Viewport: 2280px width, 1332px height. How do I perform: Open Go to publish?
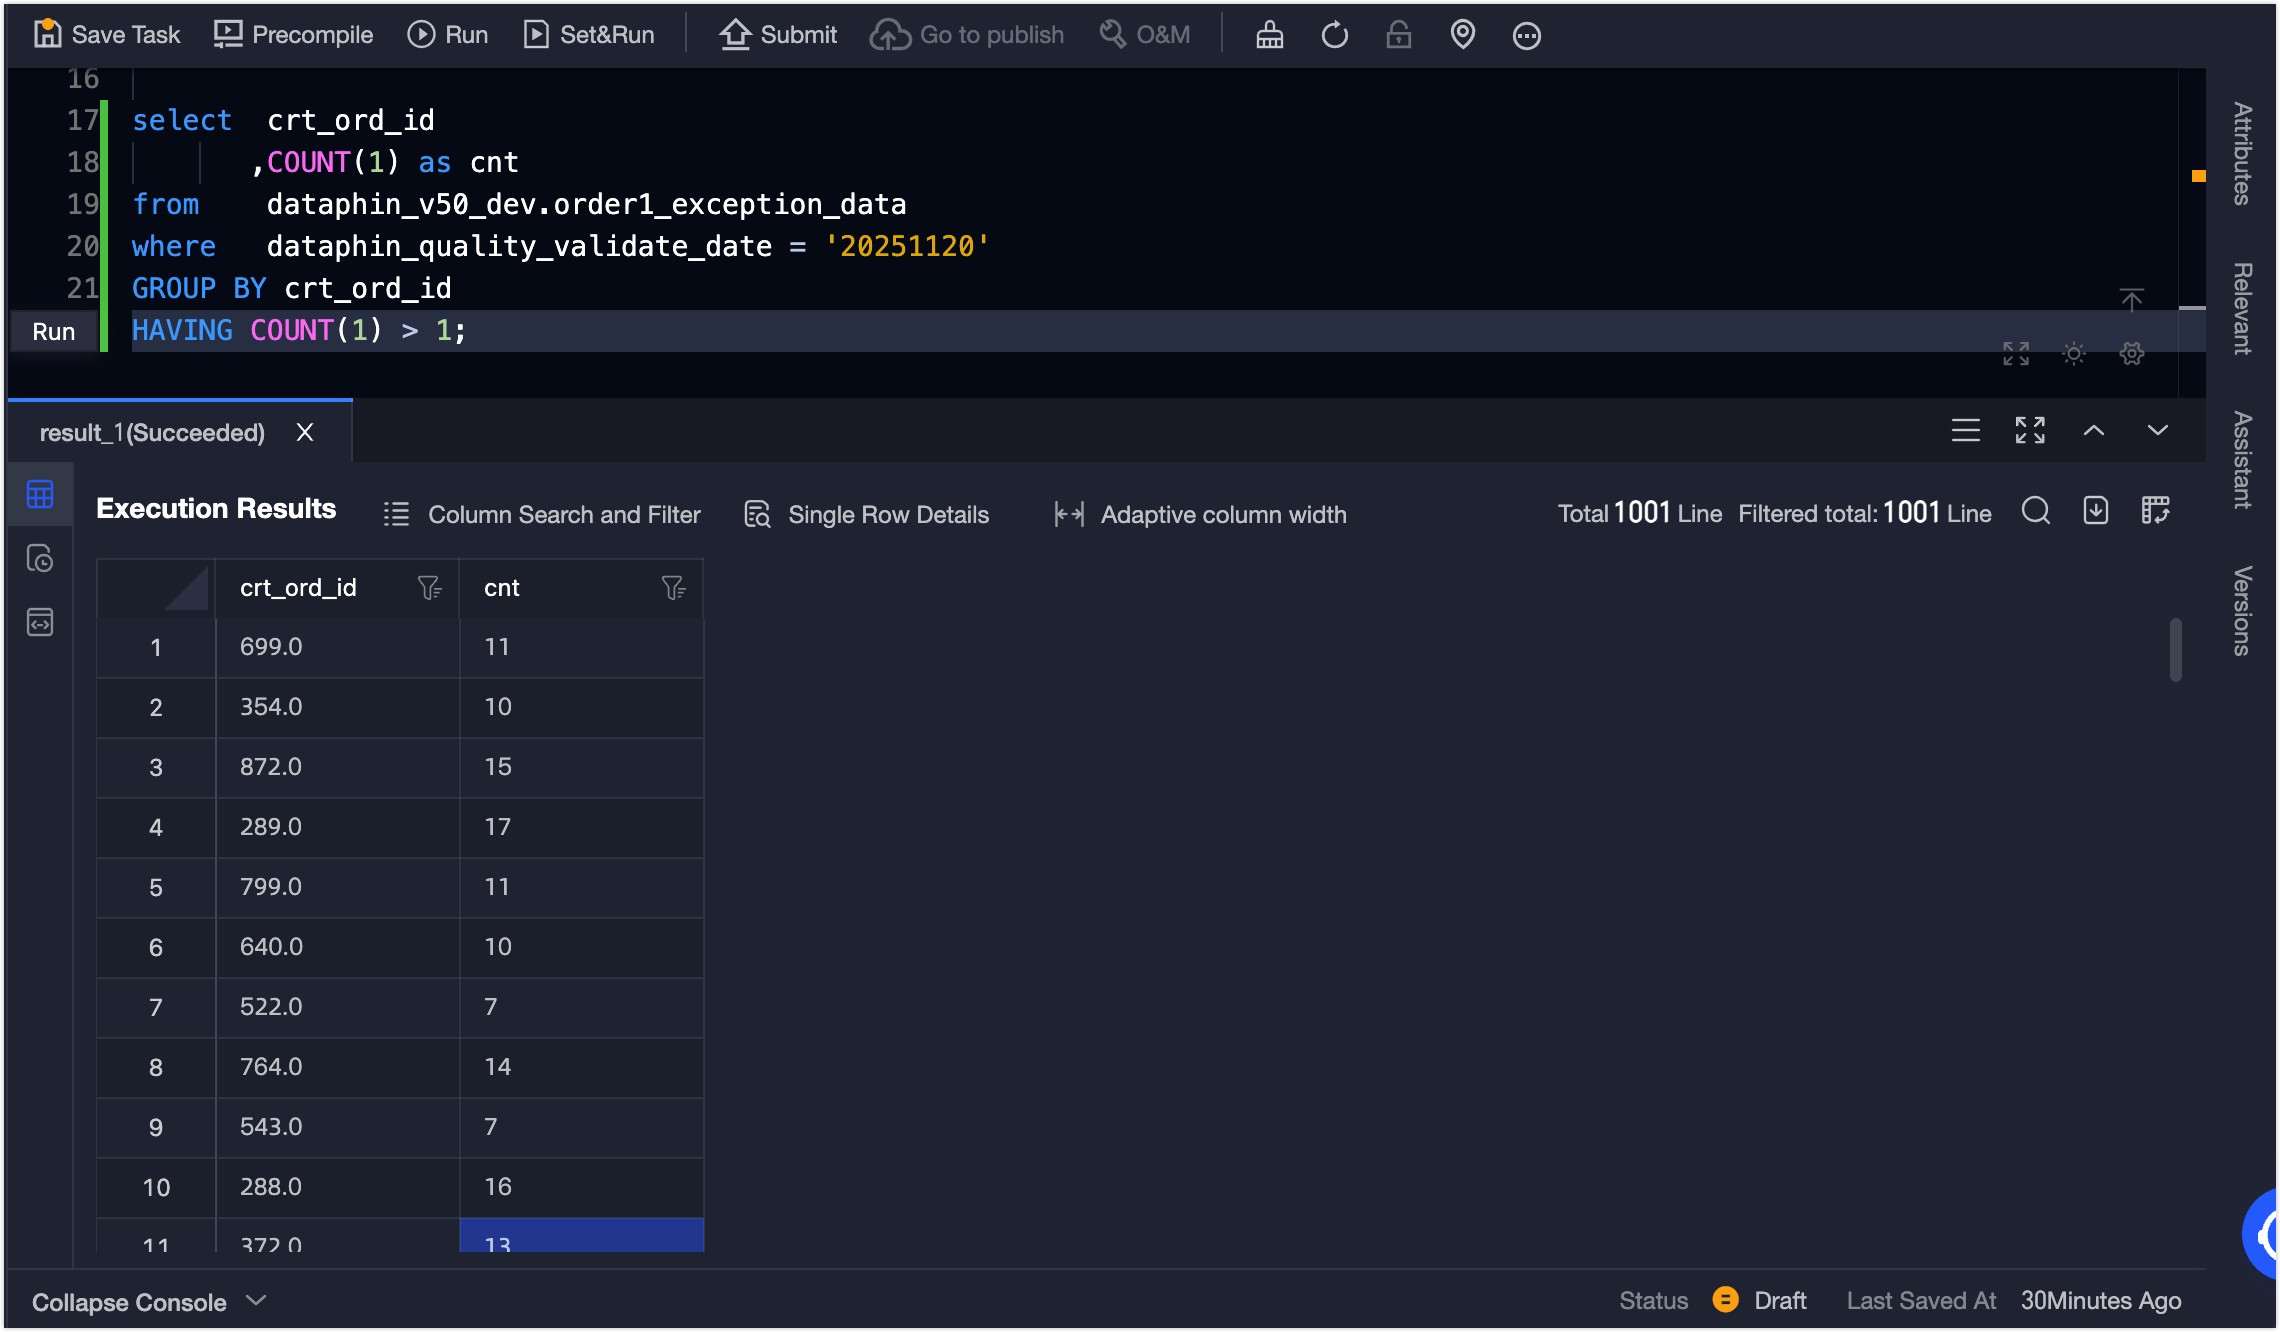tap(967, 35)
